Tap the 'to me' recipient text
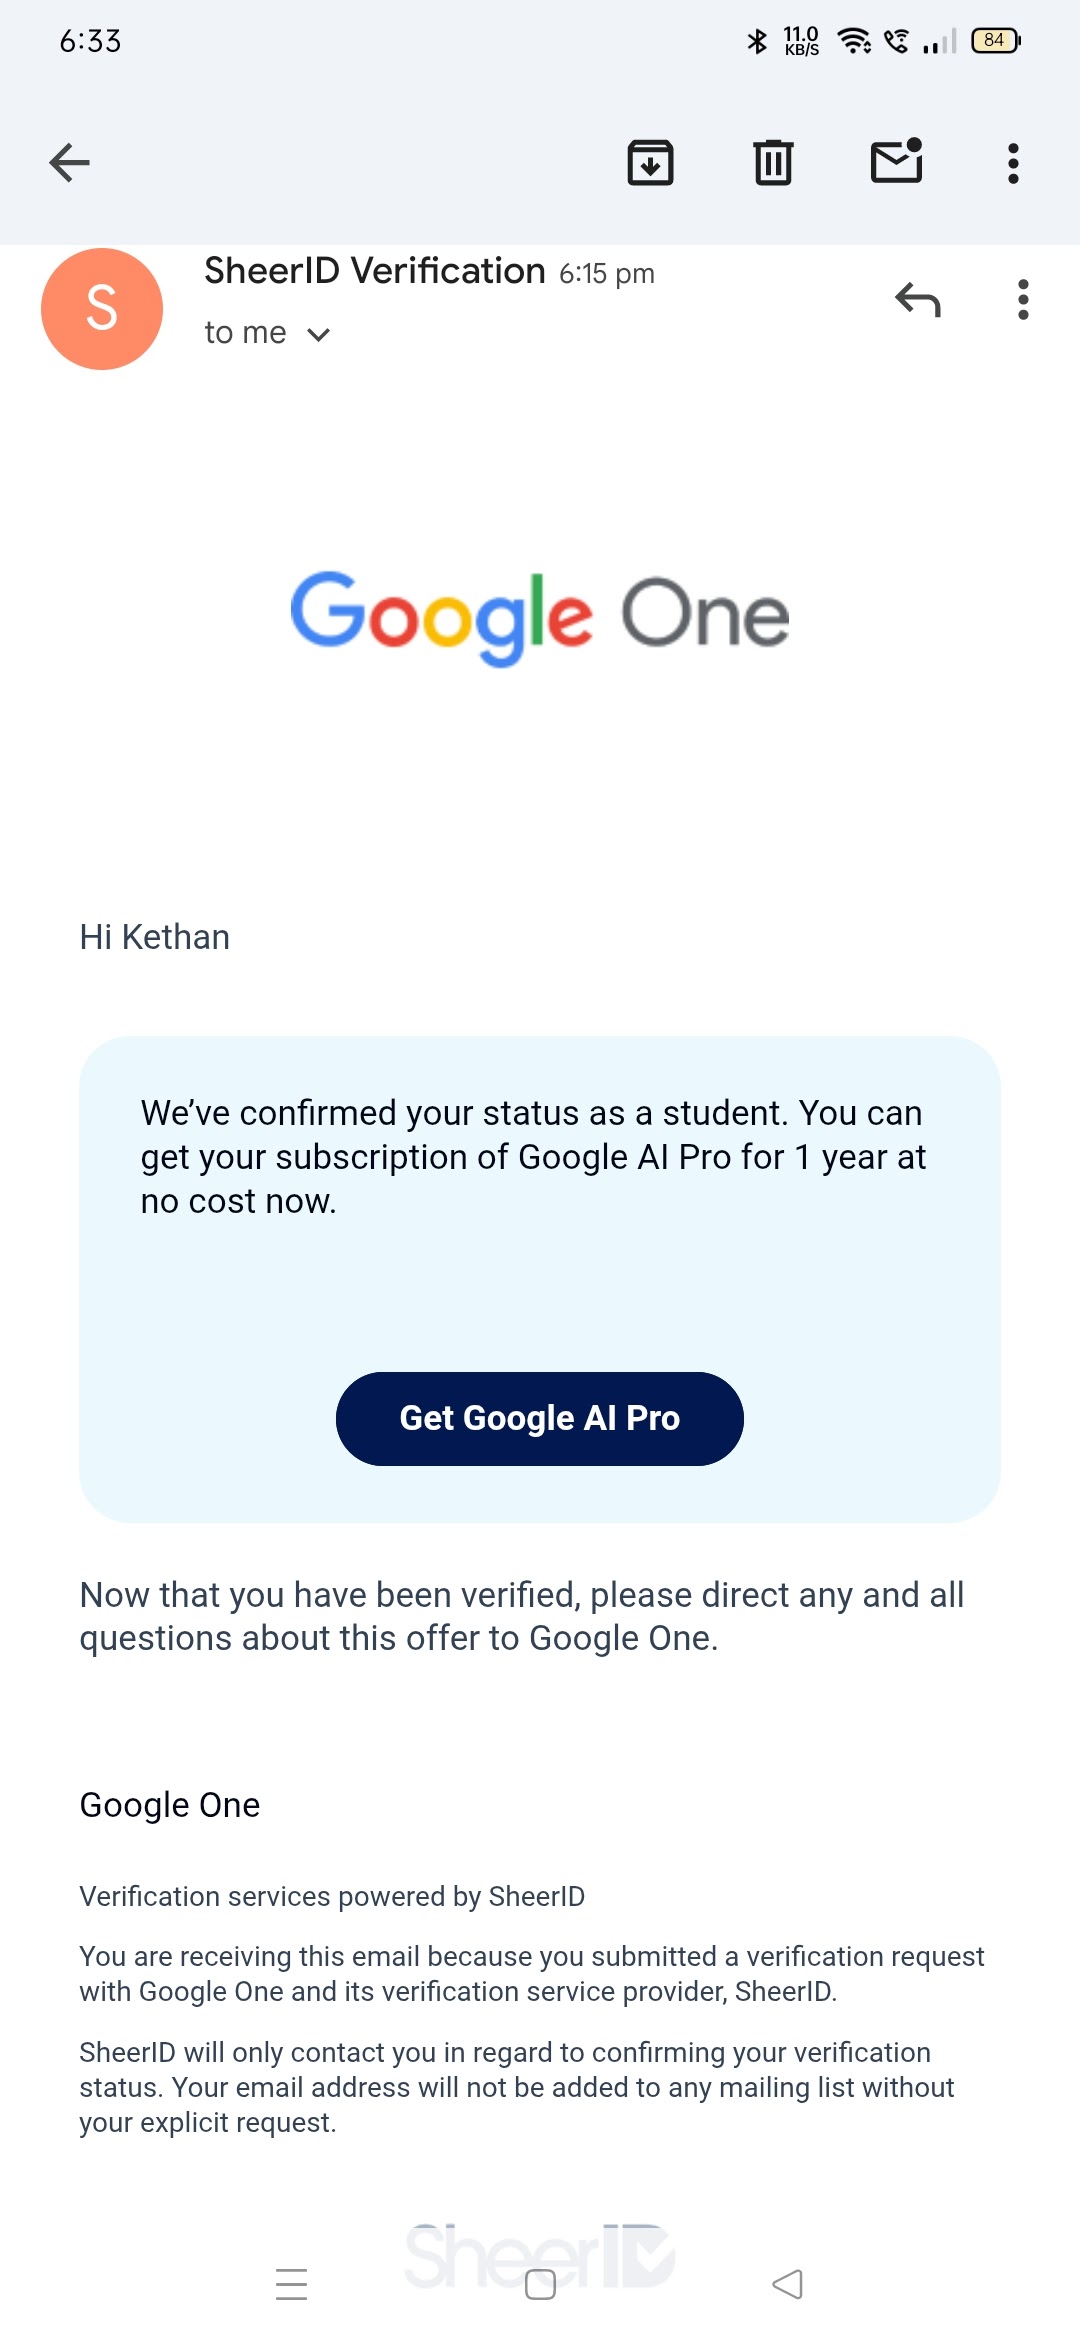This screenshot has height=2340, width=1080. pyautogui.click(x=245, y=333)
